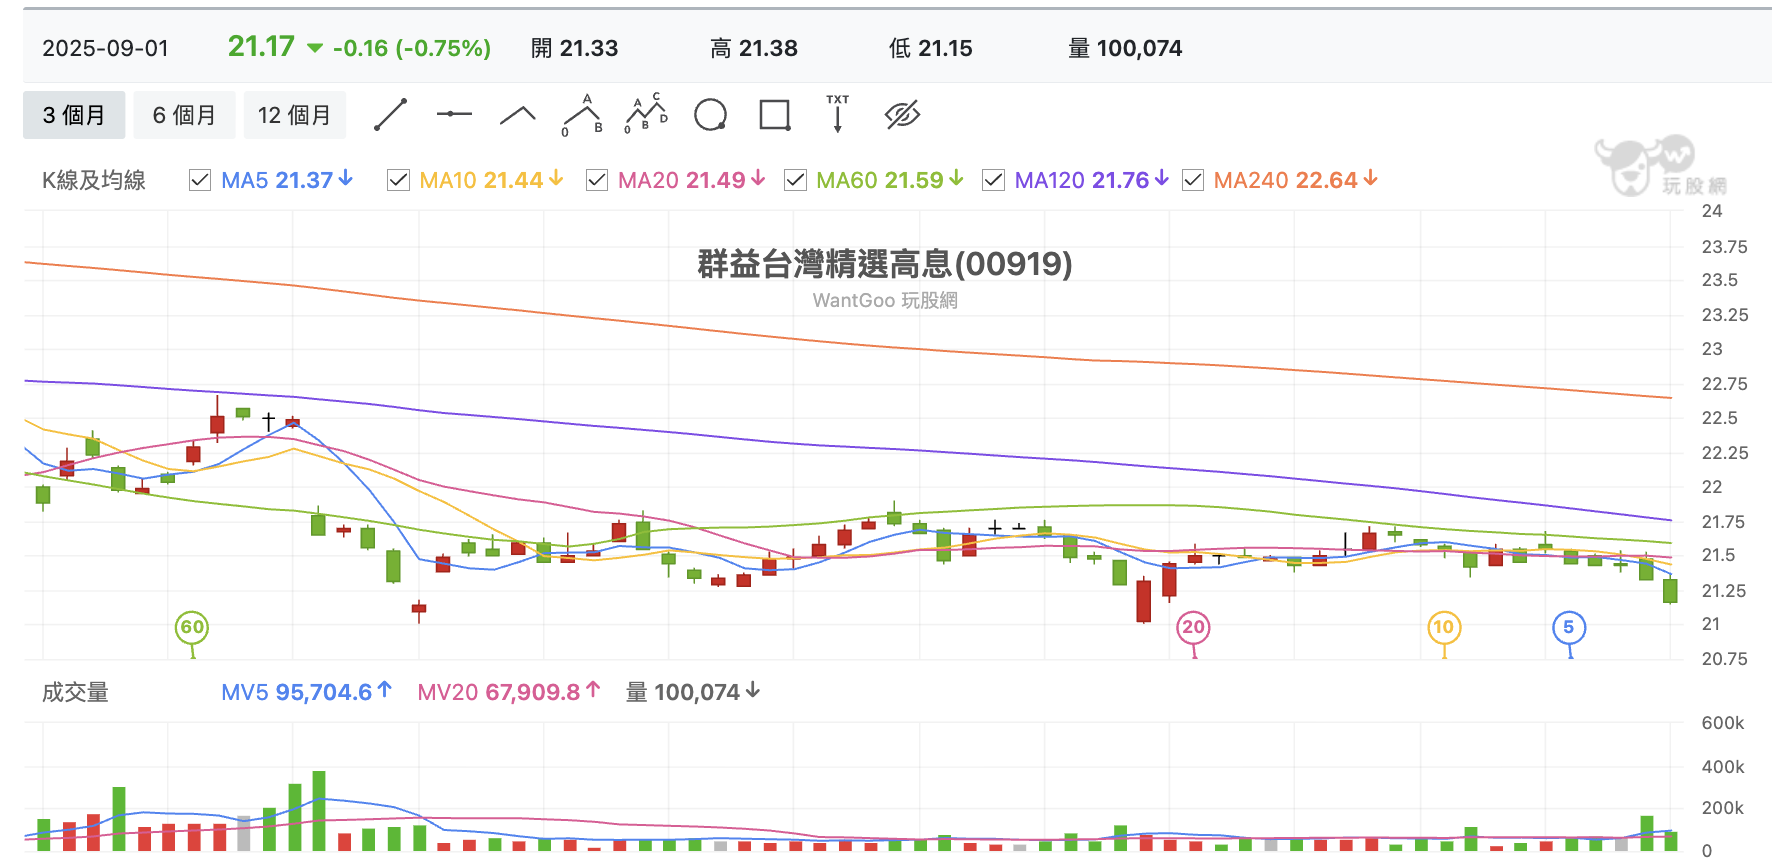Uncheck the MA20 moving average checkbox

coord(597,180)
